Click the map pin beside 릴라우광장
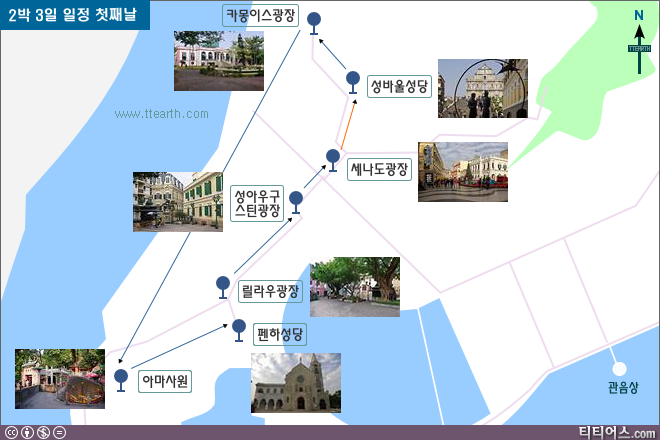This screenshot has height=440, width=660. click(x=223, y=287)
